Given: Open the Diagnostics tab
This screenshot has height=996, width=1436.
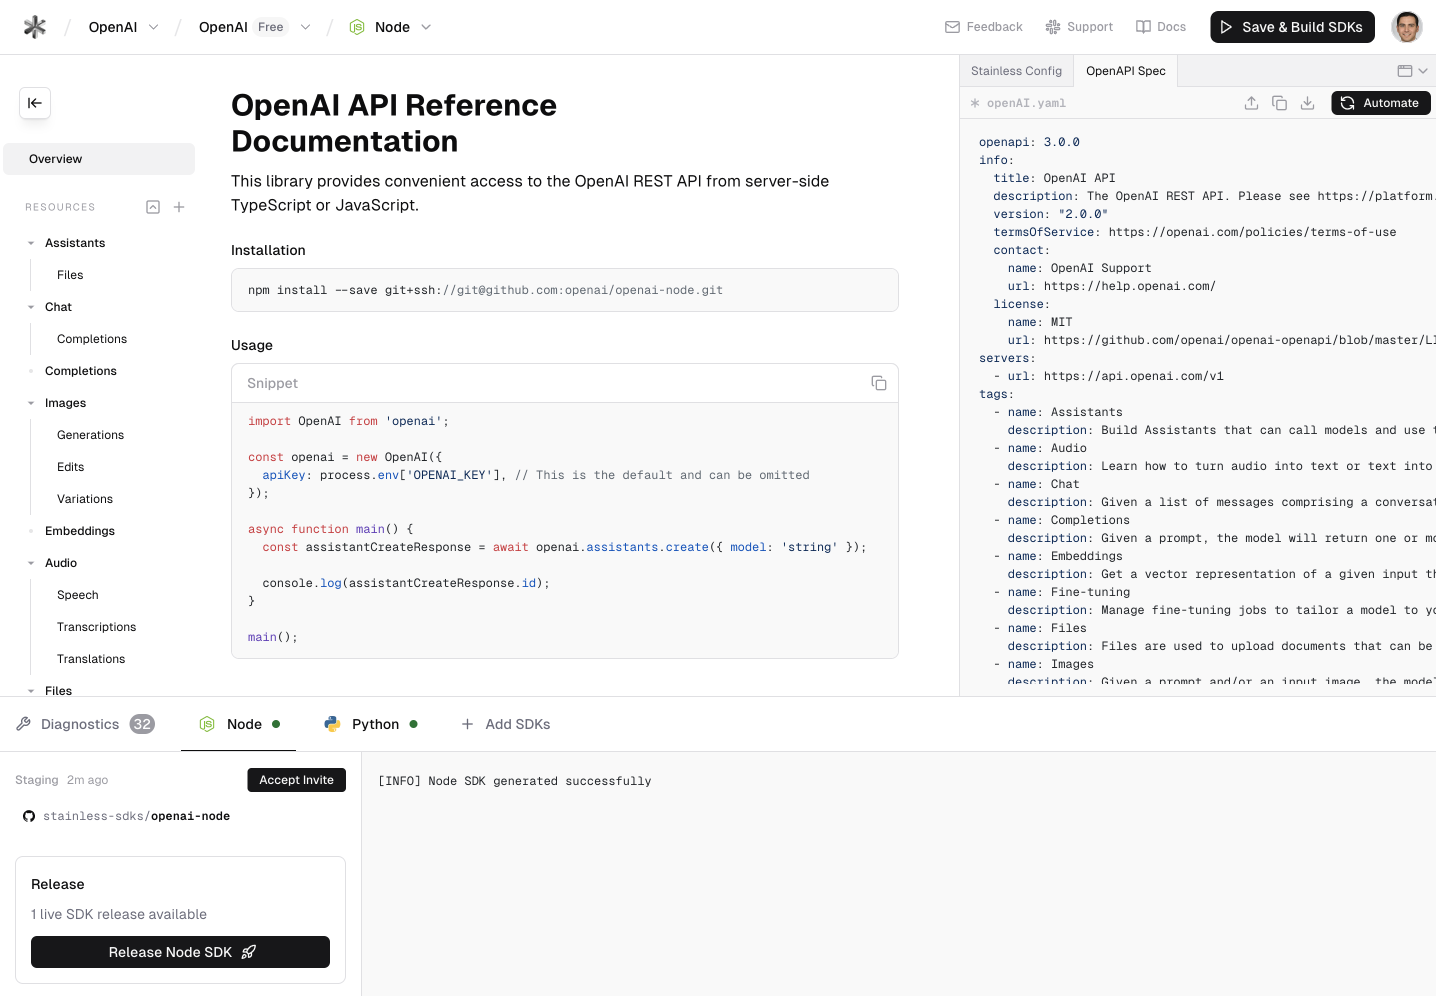Looking at the screenshot, I should coord(85,724).
